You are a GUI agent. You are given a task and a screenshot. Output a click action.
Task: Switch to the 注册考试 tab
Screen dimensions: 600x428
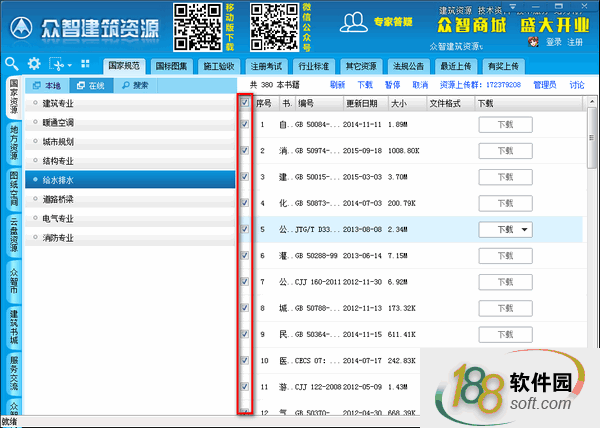pyautogui.click(x=266, y=66)
